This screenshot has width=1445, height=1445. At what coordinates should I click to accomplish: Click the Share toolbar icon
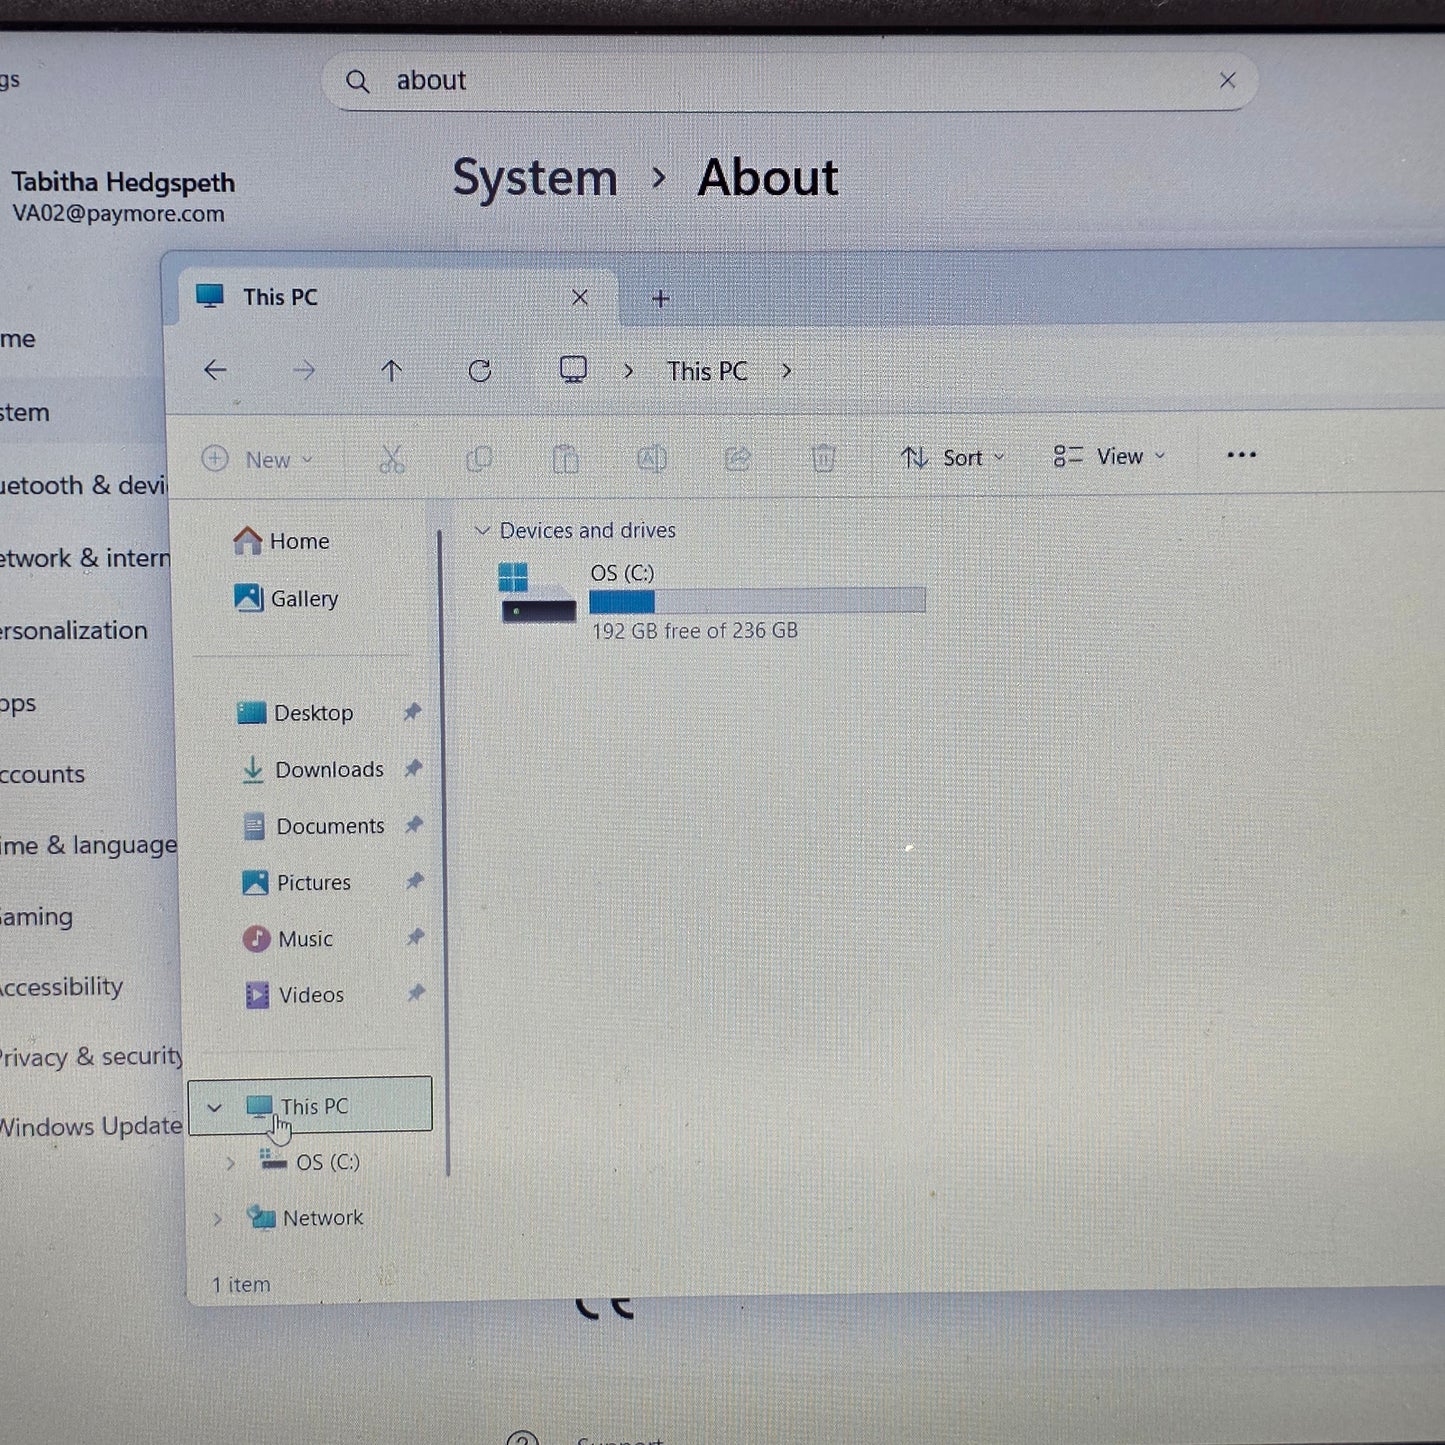[x=738, y=459]
